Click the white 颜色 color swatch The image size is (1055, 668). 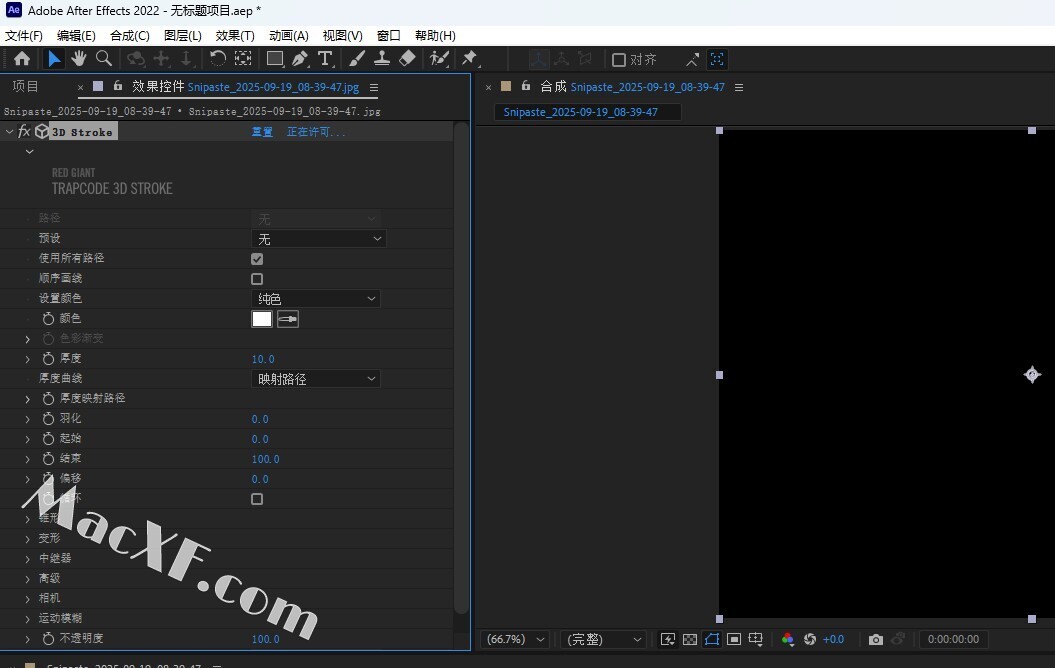click(262, 319)
